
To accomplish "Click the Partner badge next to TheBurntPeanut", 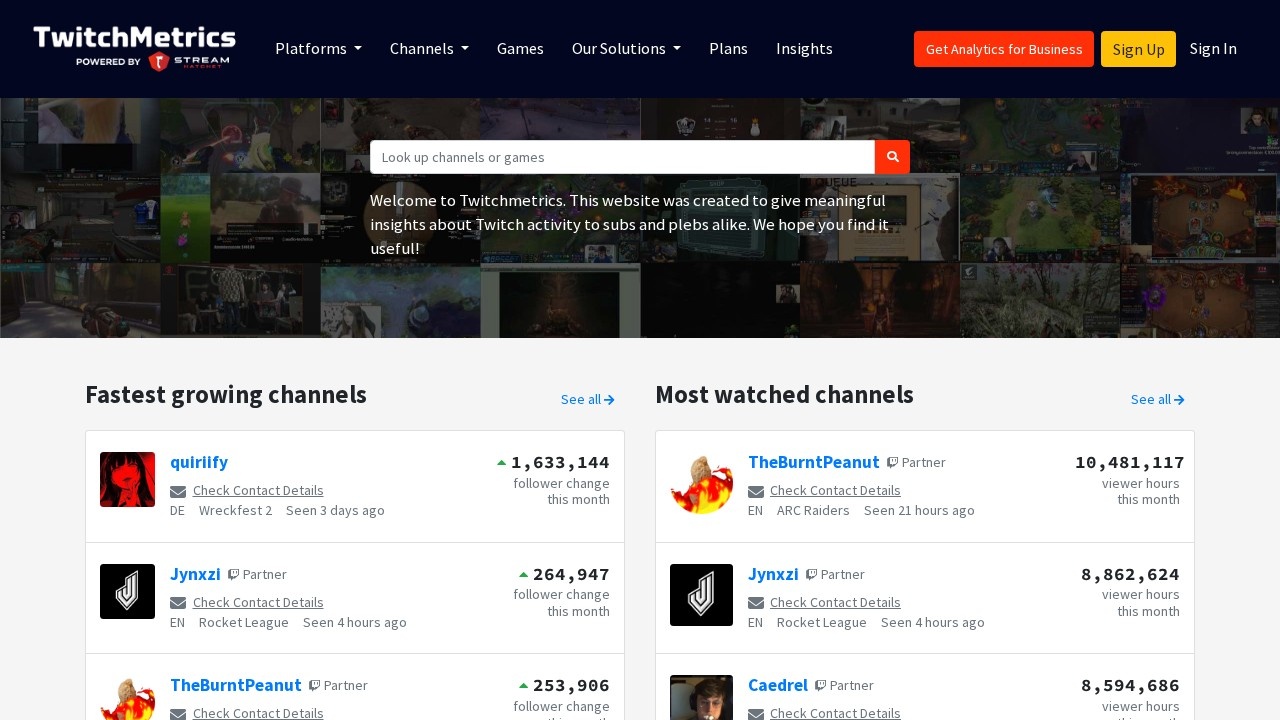I will click(891, 462).
